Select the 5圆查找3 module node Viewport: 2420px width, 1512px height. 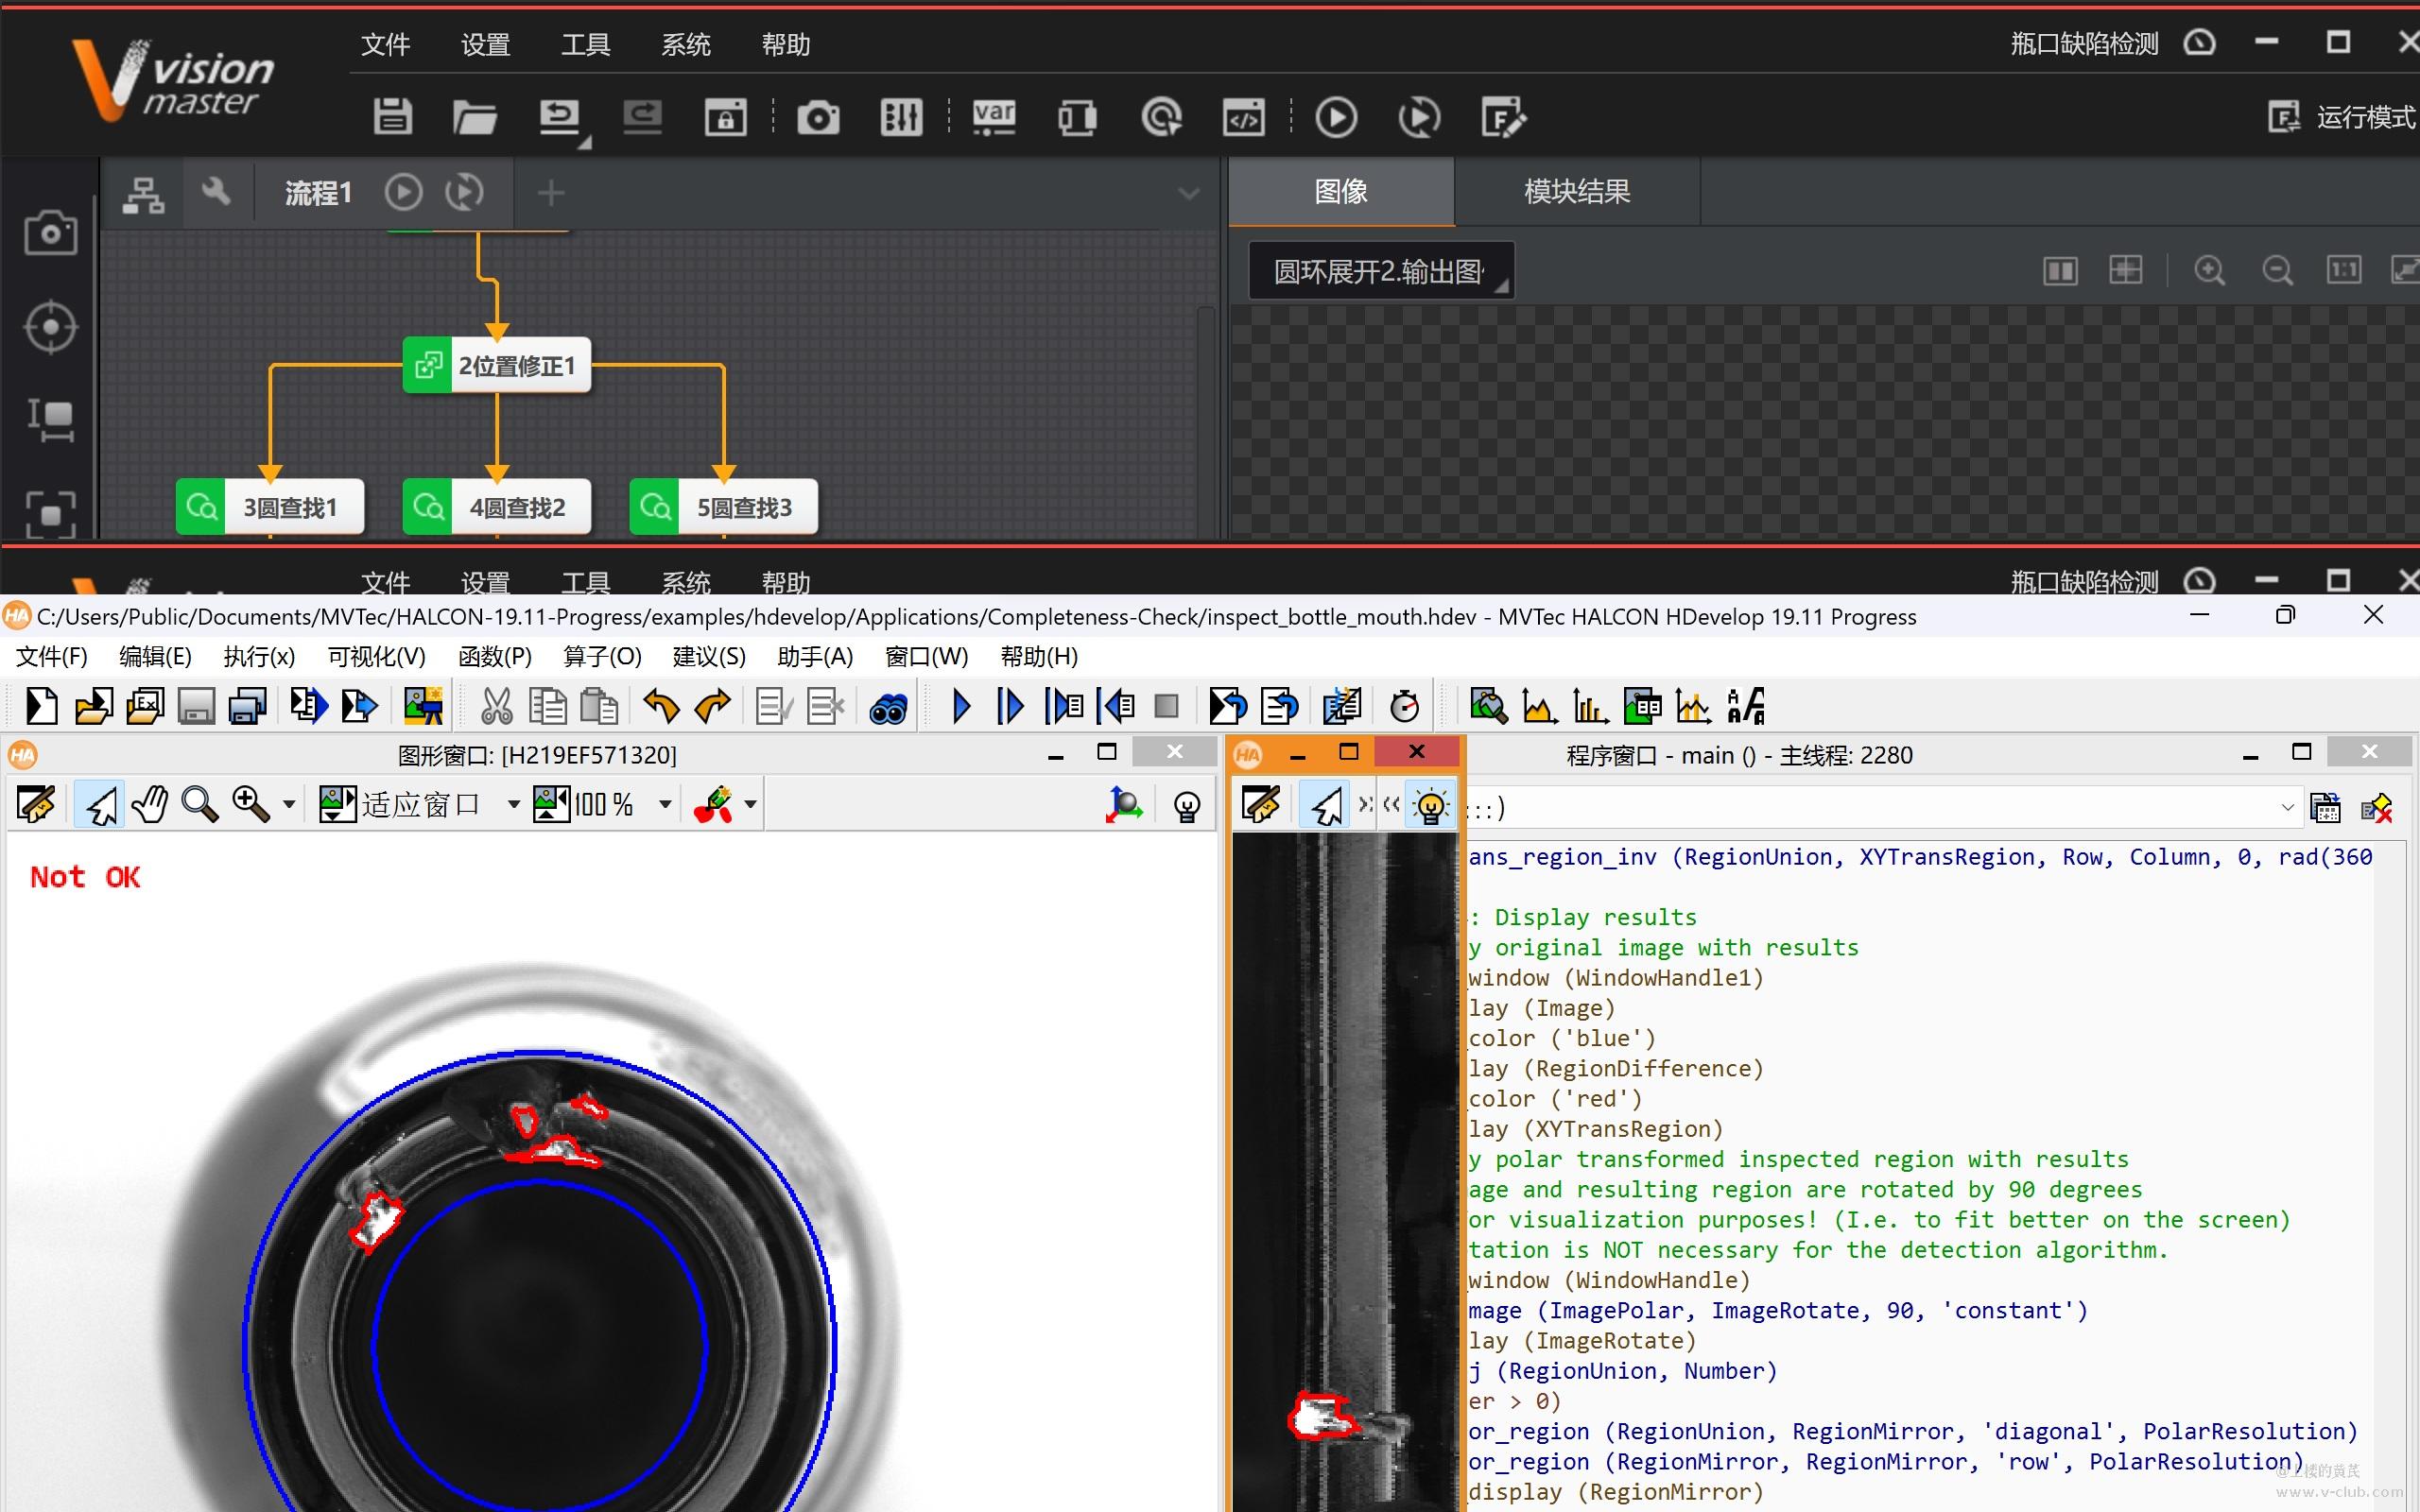pyautogui.click(x=724, y=507)
